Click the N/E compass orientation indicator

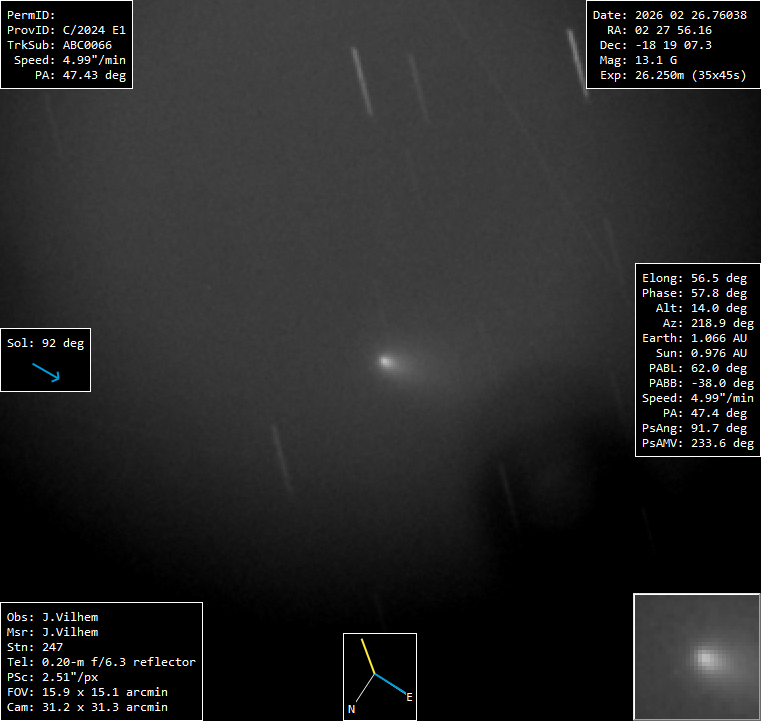point(380,676)
